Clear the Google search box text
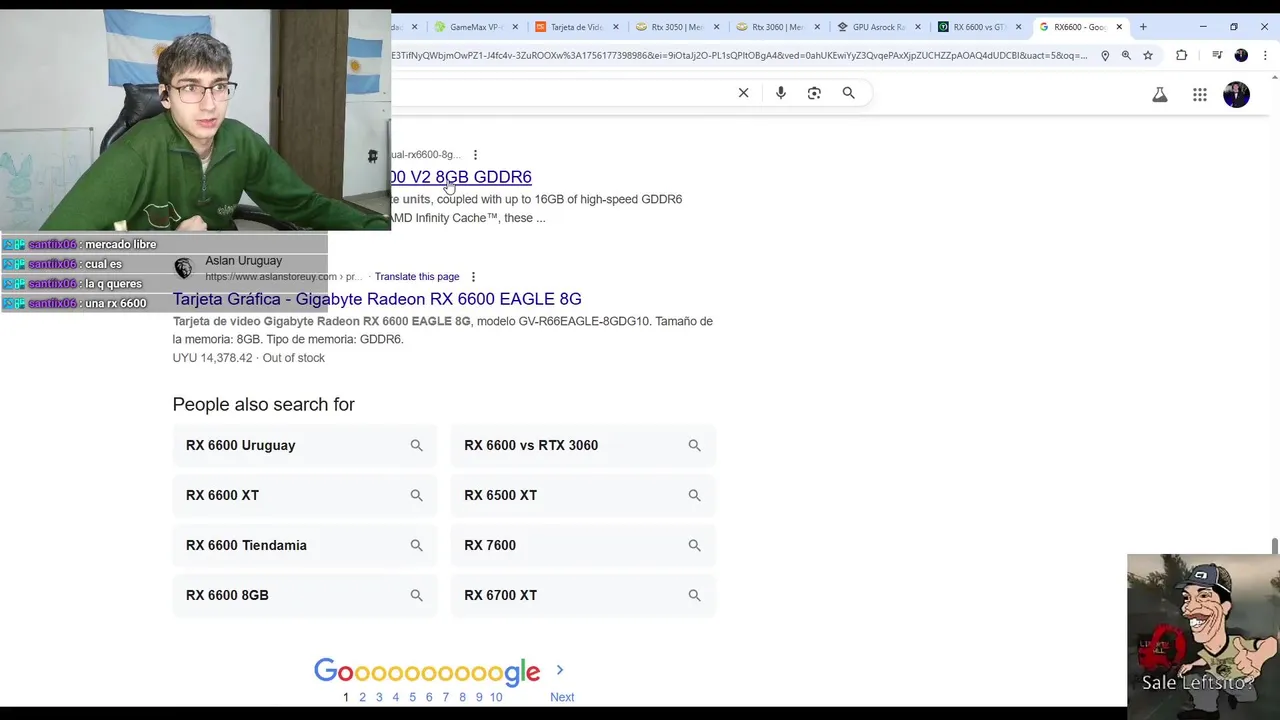Screen dimensions: 1280x720 tap(743, 93)
